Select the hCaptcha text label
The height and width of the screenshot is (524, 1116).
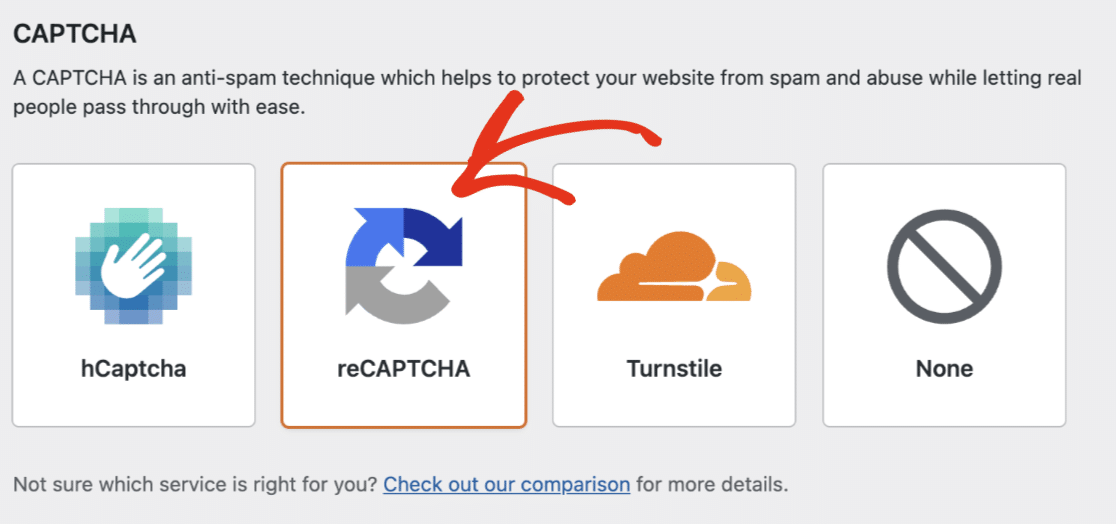(x=134, y=368)
